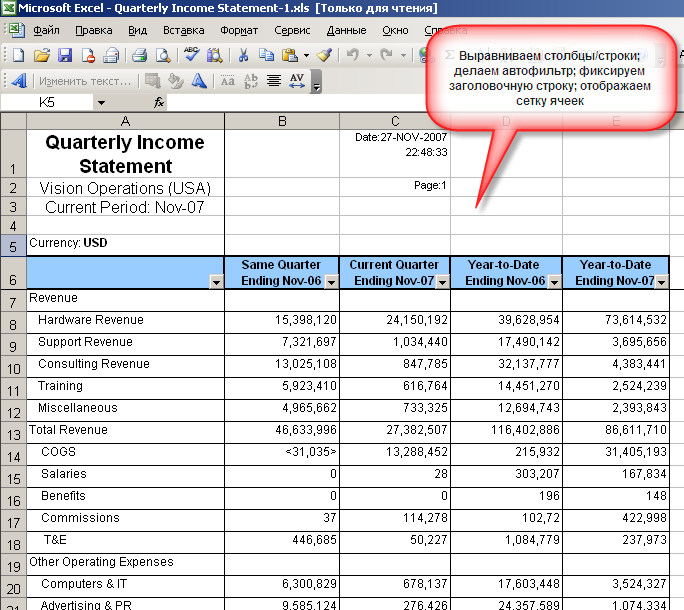684x610 pixels.
Task: Select column C by its header
Action: tap(395, 121)
